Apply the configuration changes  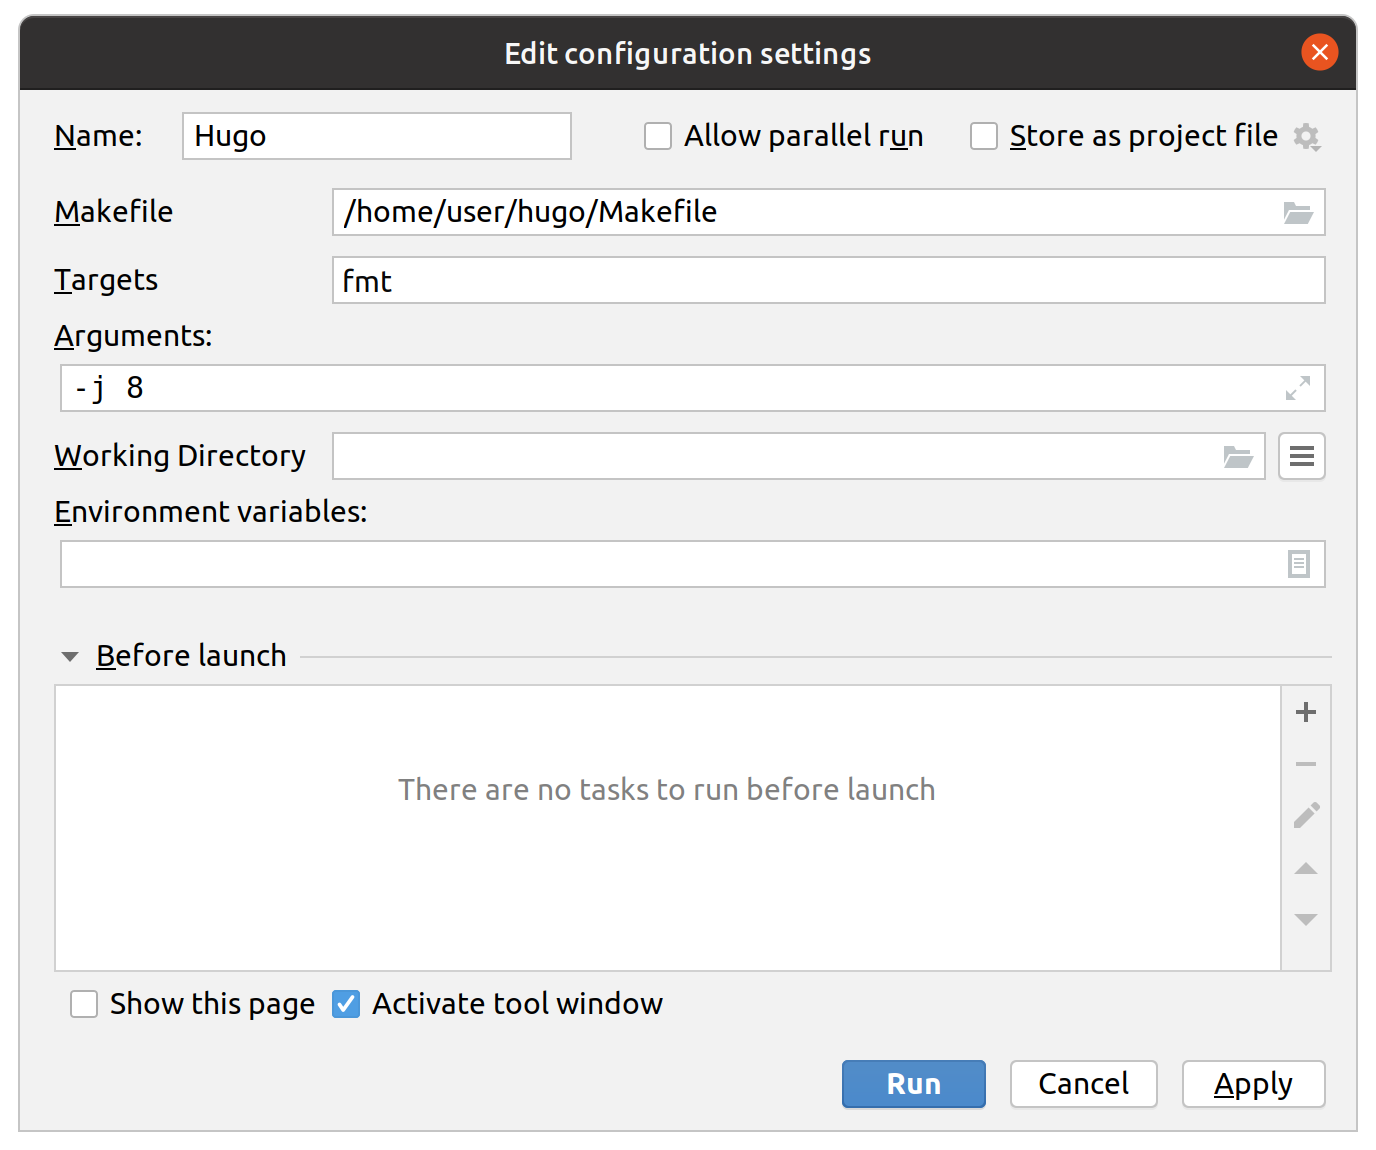point(1253,1084)
